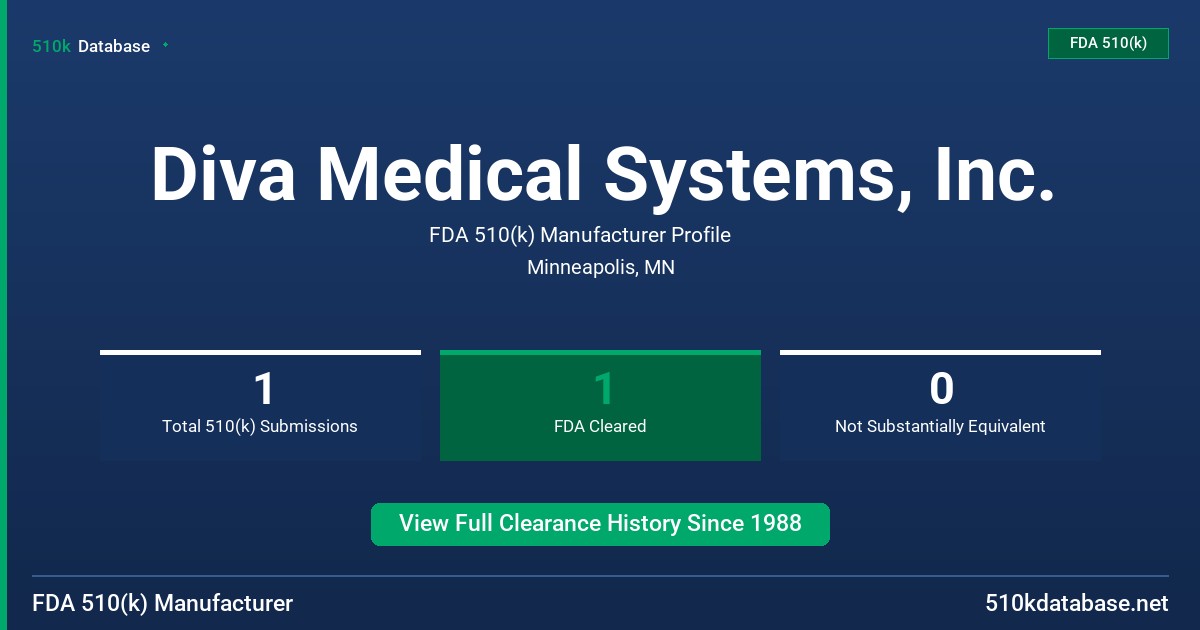The height and width of the screenshot is (630, 1200).
Task: Click the 510k Database logo text
Action: coord(91,46)
